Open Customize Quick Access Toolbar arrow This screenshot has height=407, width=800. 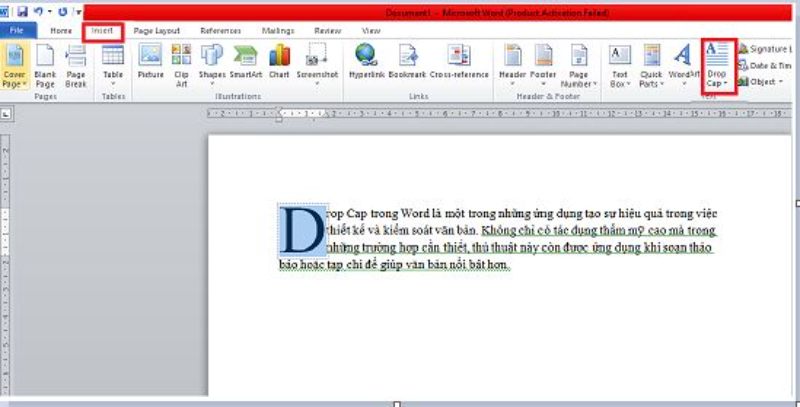[x=77, y=12]
